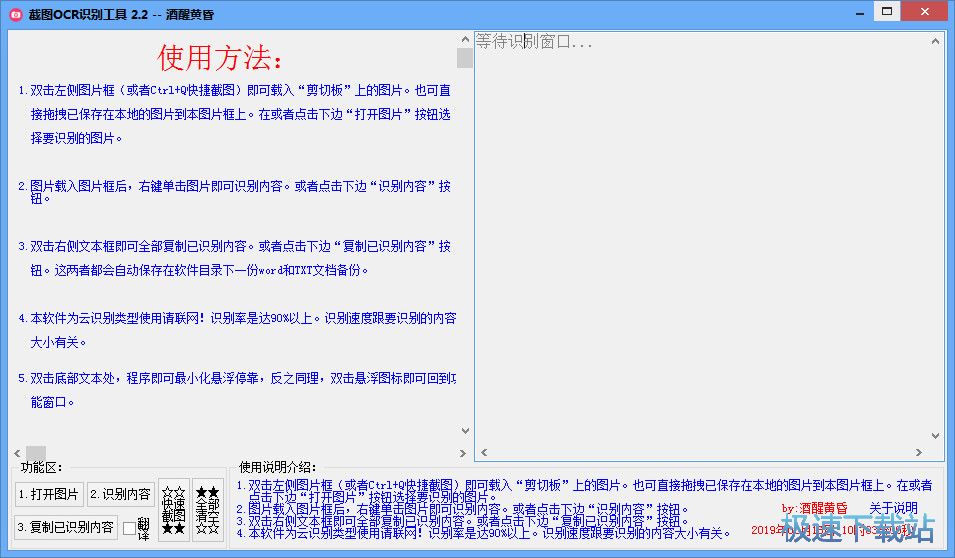Click 1.打开图片 button

pyautogui.click(x=48, y=494)
